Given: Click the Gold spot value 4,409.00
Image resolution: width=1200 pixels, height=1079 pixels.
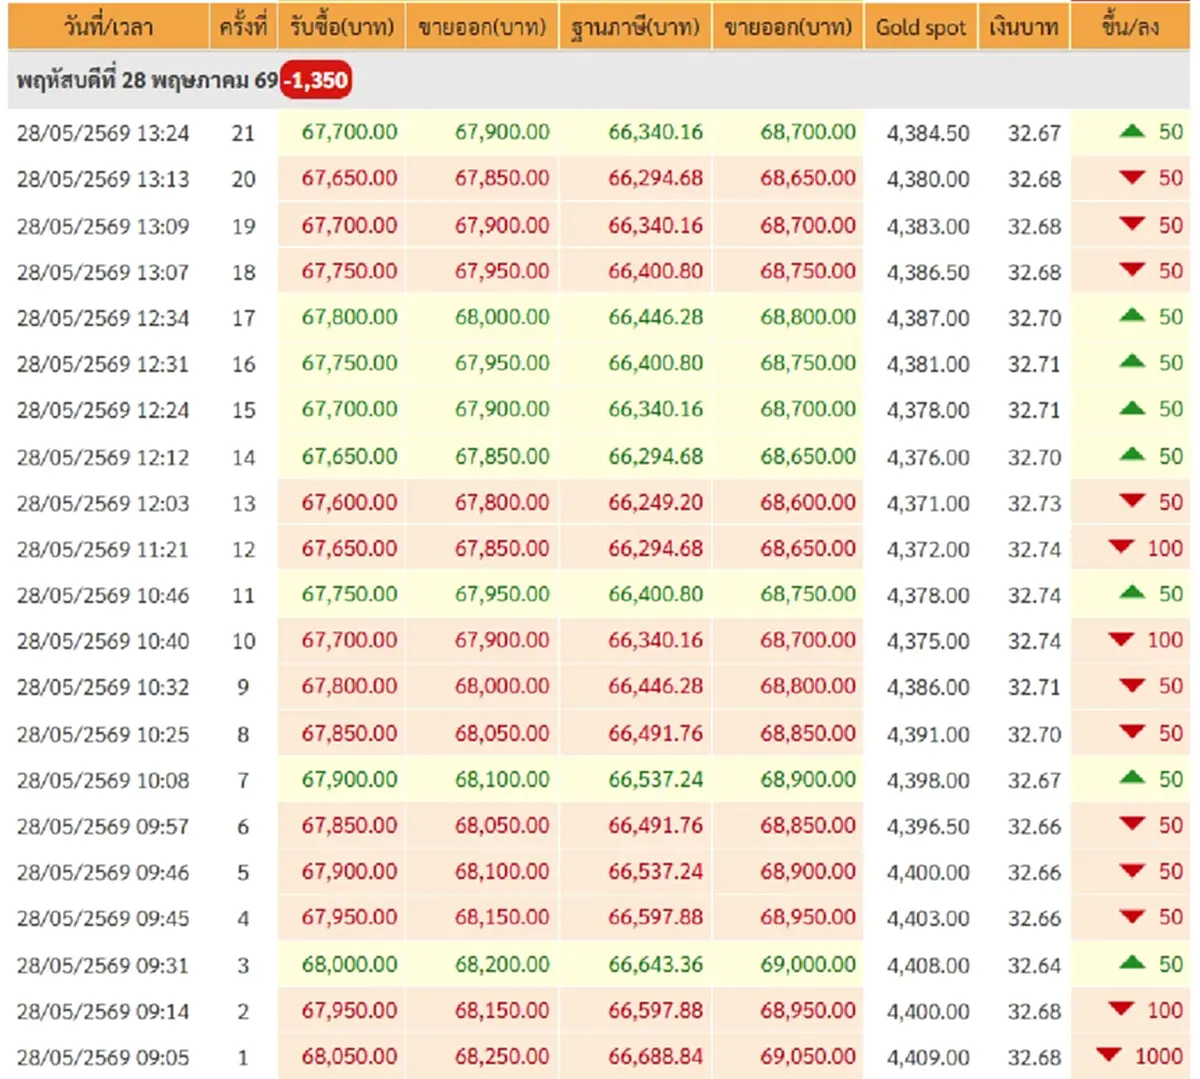Looking at the screenshot, I should (x=928, y=1057).
